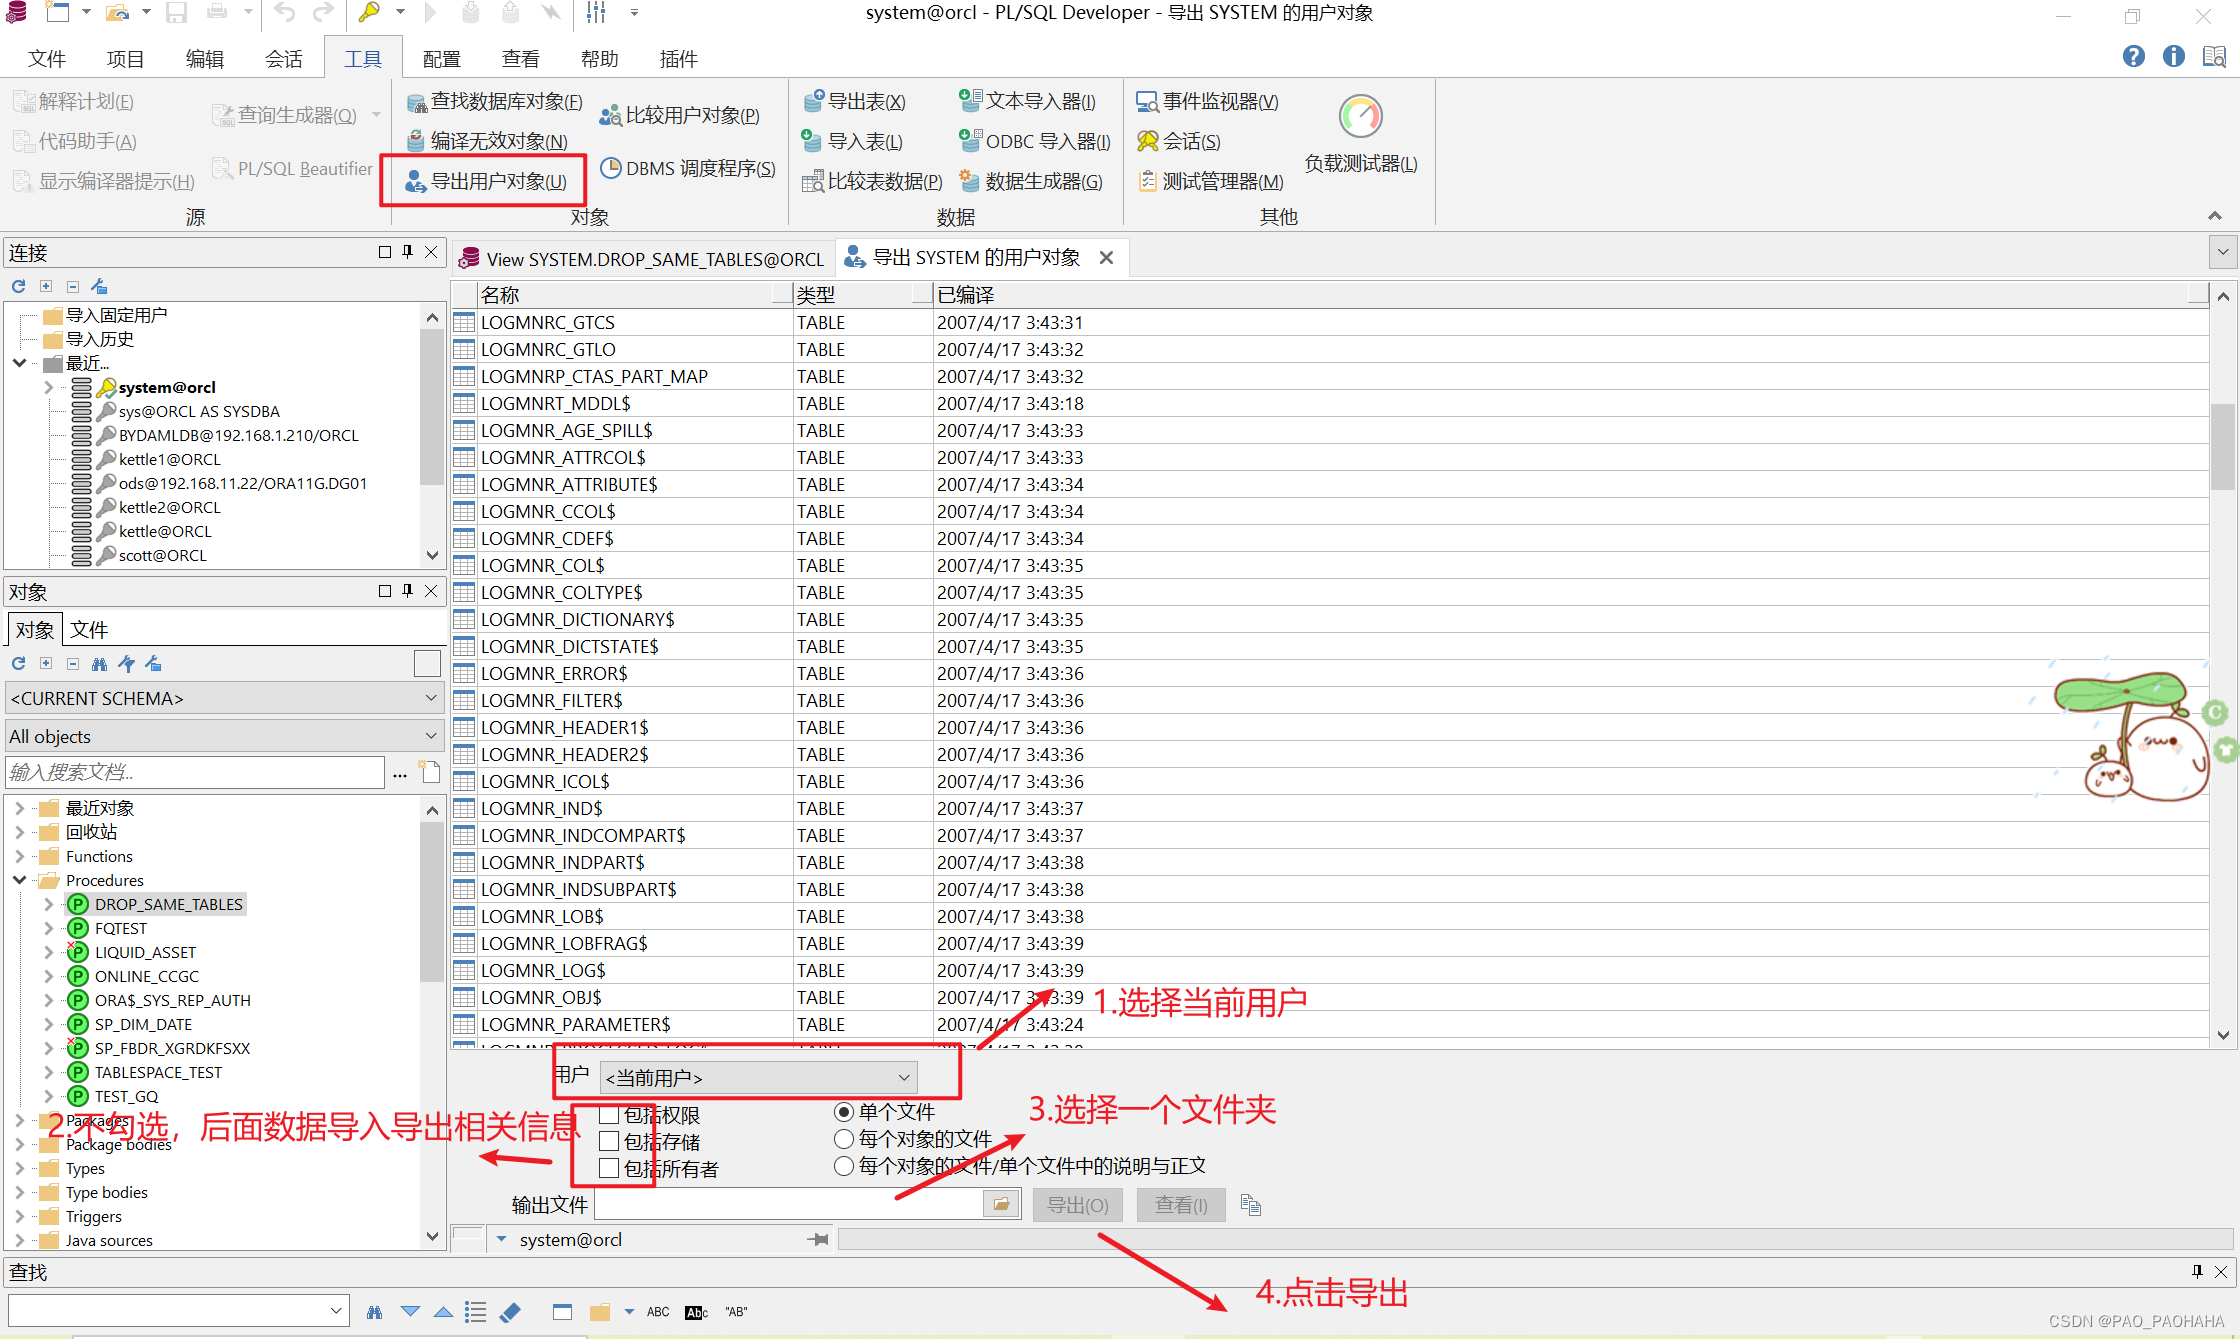Click the Export User Objects (导出用户对象) icon
The image size is (2240, 1339).
[x=415, y=182]
